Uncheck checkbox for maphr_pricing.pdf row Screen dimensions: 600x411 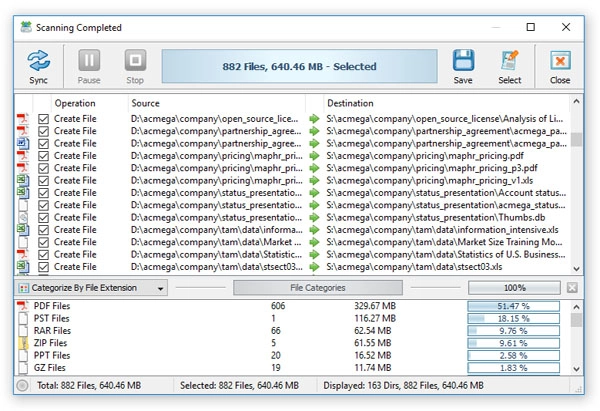click(x=44, y=156)
